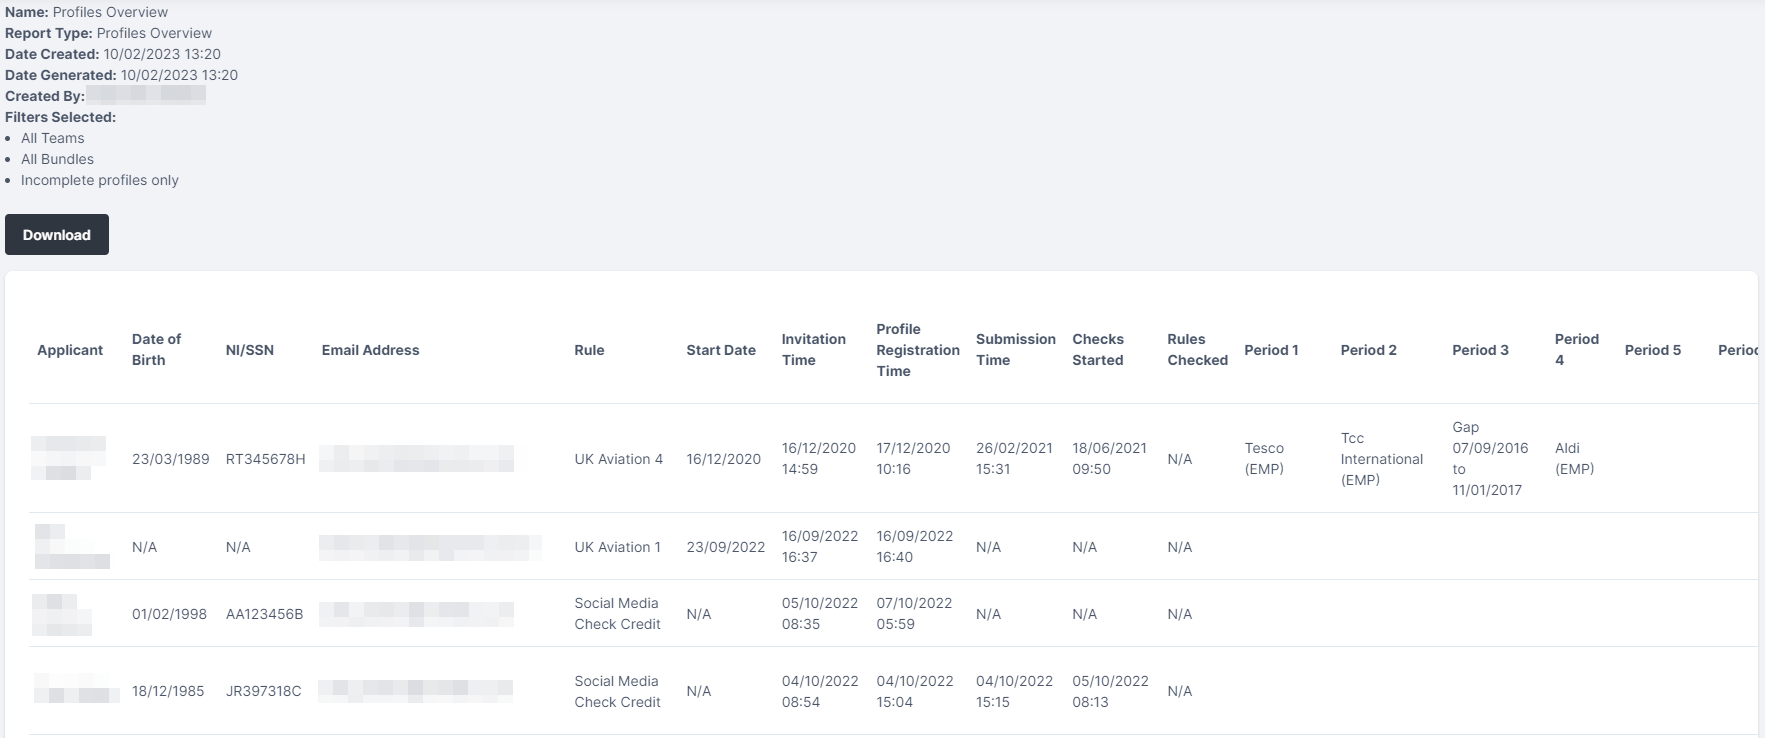The width and height of the screenshot is (1765, 738).
Task: Select the Period 2 column header
Action: tap(1368, 350)
